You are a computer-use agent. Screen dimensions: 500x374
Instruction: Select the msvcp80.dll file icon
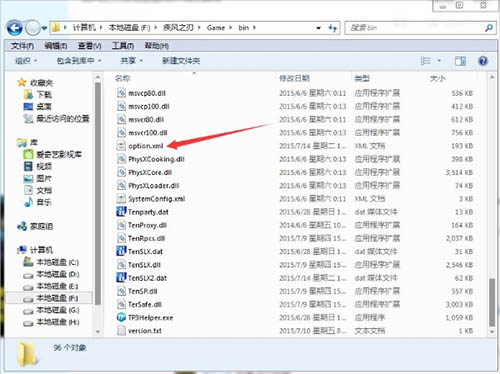point(121,93)
